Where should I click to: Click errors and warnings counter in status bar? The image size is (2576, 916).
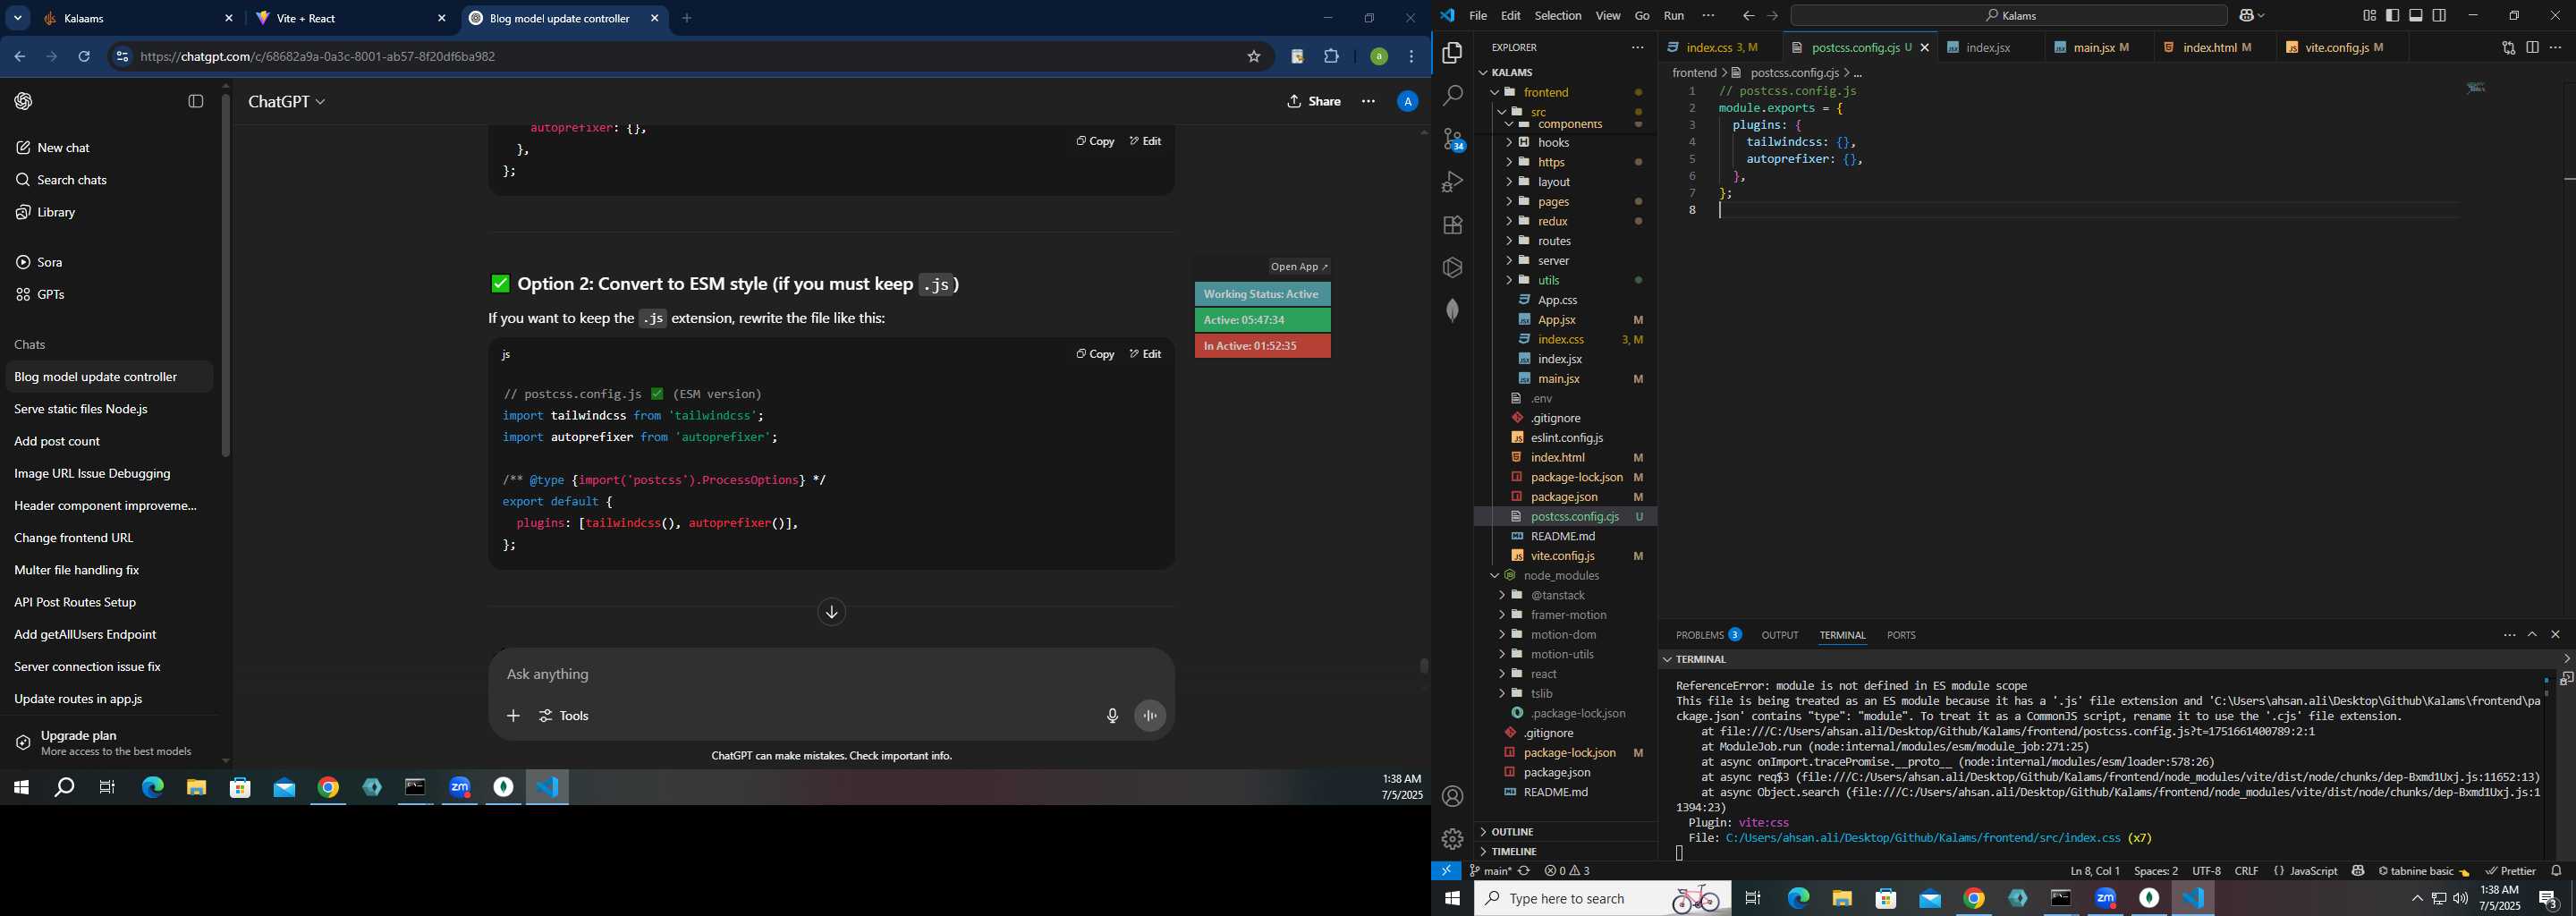click(x=1567, y=871)
